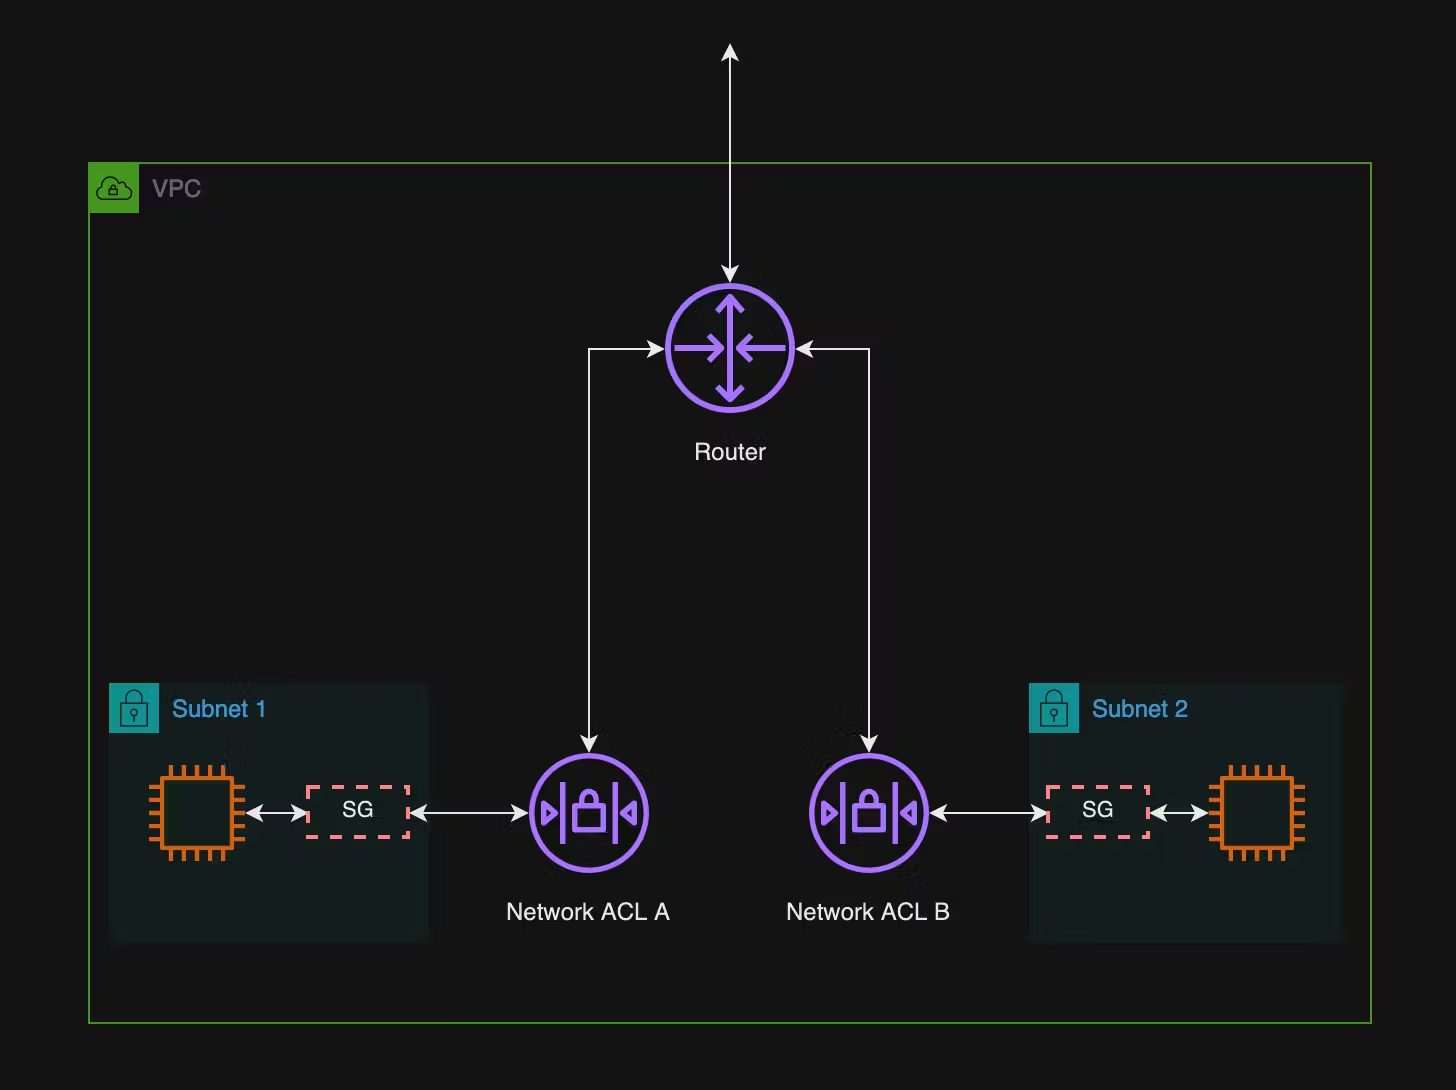Click the Subnet 1 label

(x=219, y=708)
